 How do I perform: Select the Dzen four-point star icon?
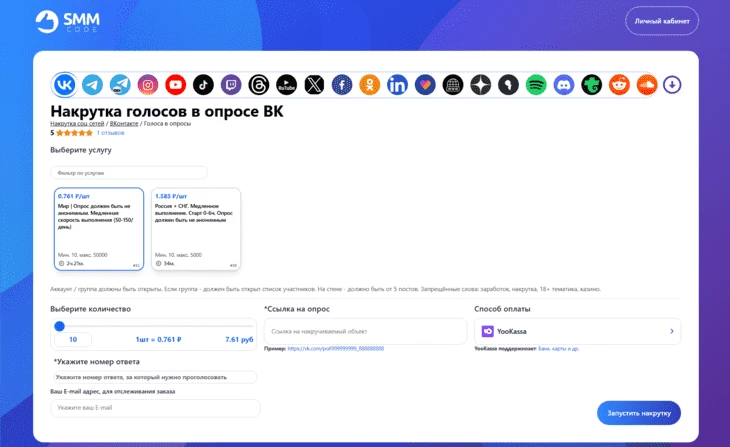[x=480, y=85]
